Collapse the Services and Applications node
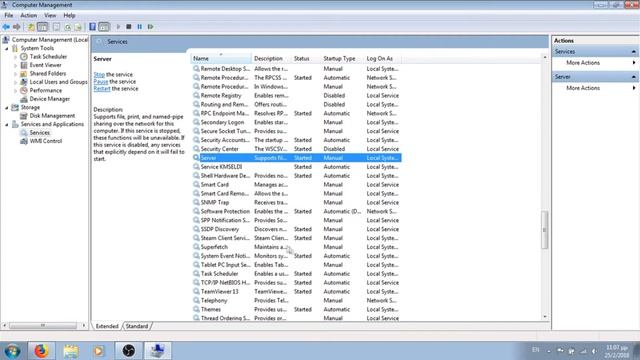The width and height of the screenshot is (640, 360). click(7, 124)
